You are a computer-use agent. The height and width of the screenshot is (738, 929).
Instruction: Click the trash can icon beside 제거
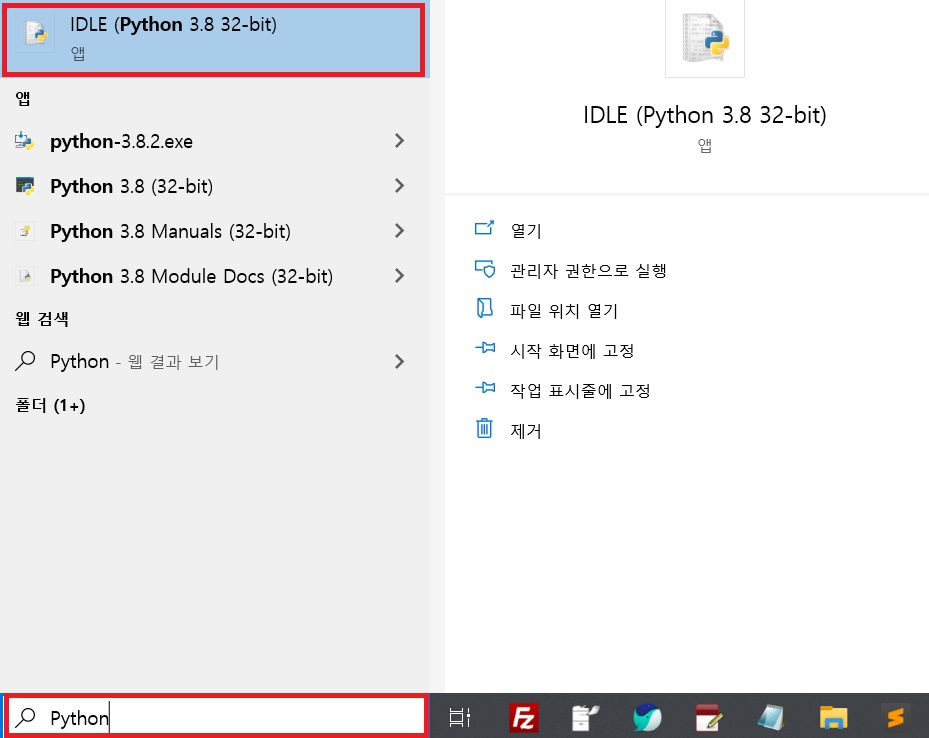(485, 428)
